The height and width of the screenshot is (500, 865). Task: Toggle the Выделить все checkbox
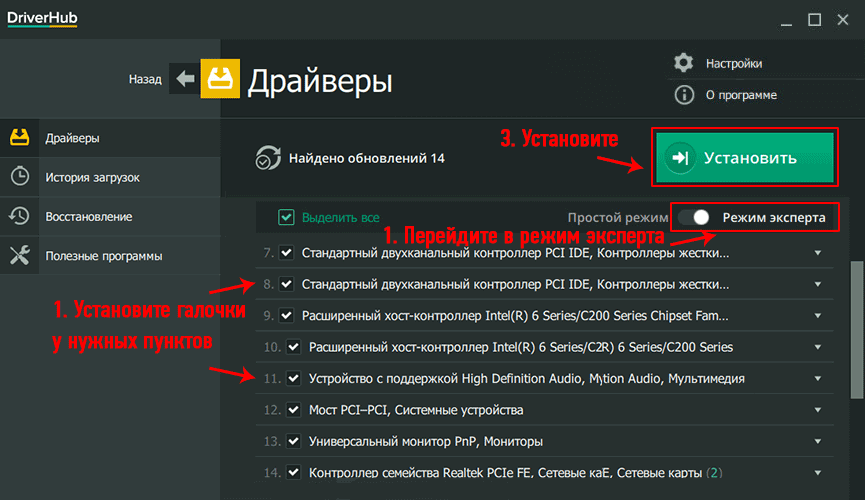coord(287,217)
